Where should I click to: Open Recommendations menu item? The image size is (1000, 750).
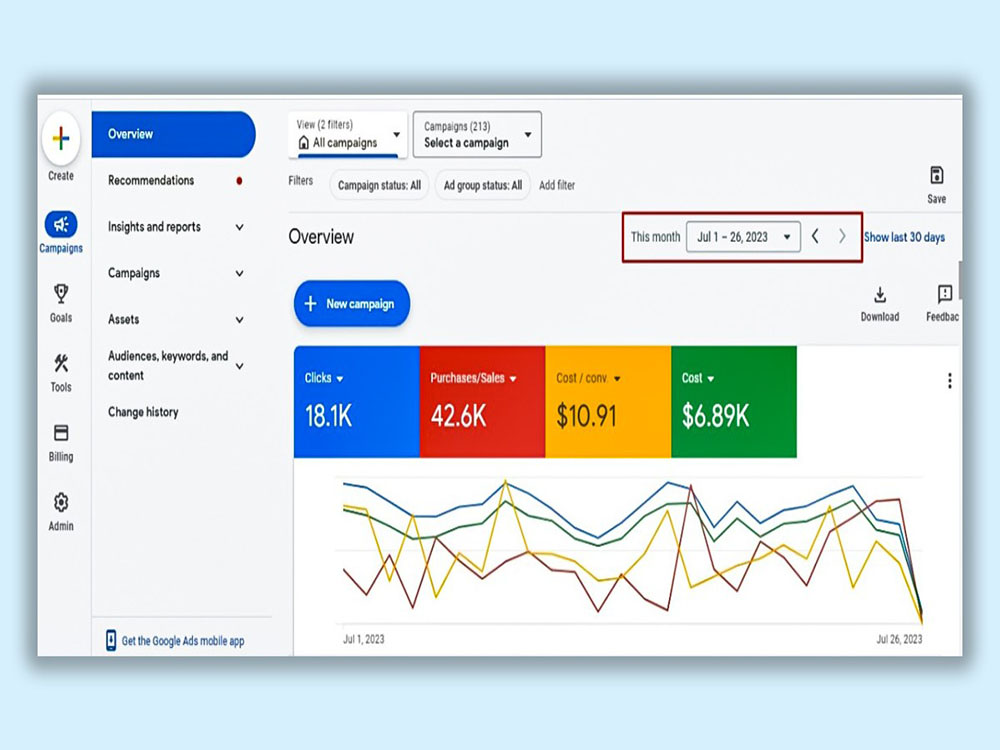tap(151, 180)
